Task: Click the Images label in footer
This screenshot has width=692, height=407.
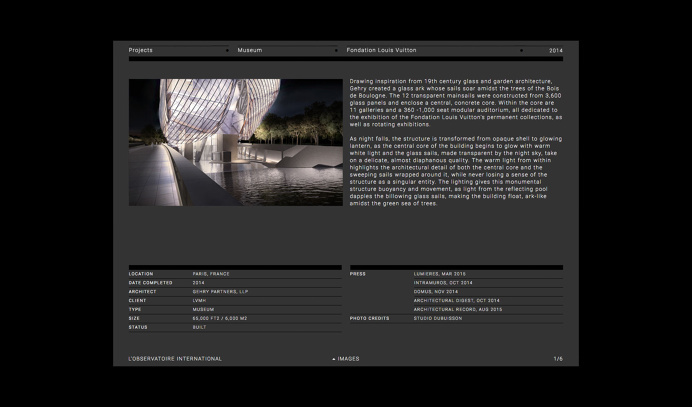Action: point(348,358)
